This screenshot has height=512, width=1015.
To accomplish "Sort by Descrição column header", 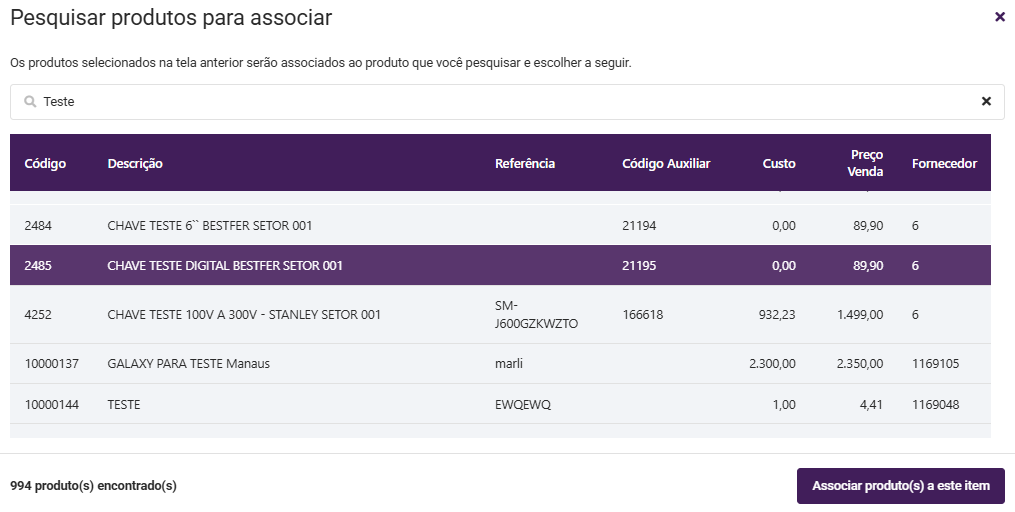I will point(135,163).
